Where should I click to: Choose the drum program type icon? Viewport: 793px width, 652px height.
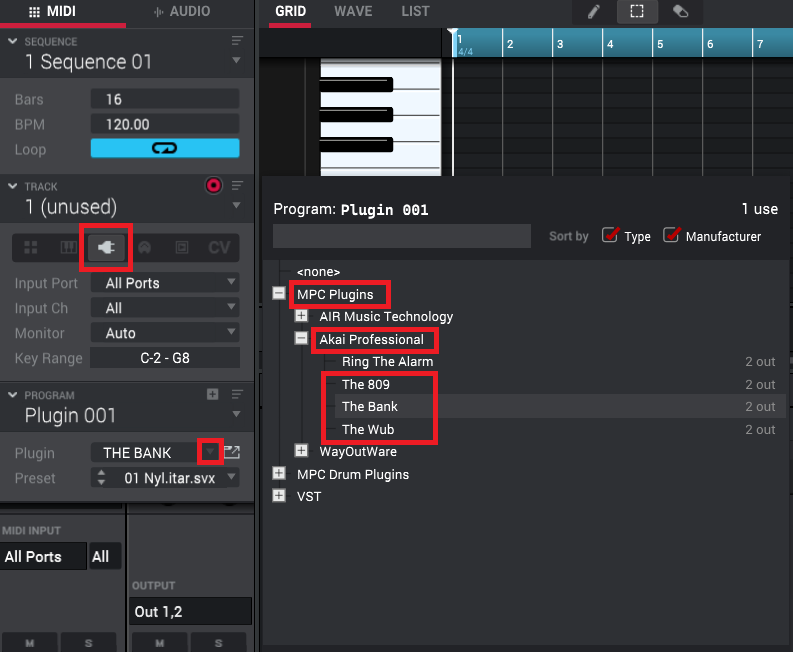31,247
